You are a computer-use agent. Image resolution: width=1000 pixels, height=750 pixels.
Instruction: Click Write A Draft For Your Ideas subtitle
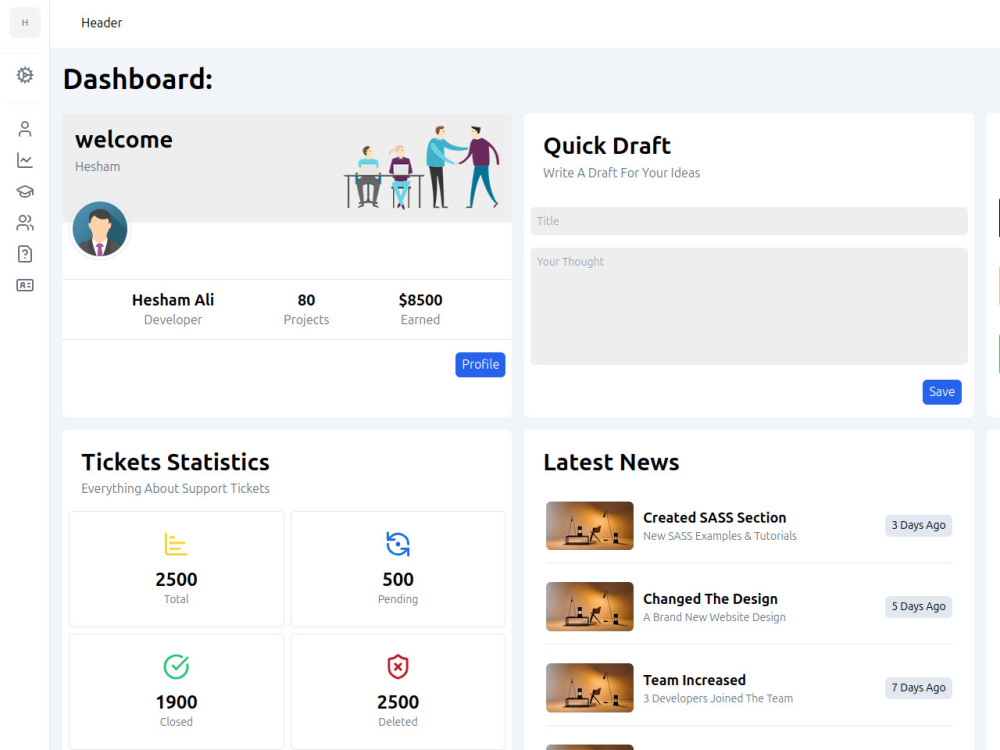click(621, 173)
